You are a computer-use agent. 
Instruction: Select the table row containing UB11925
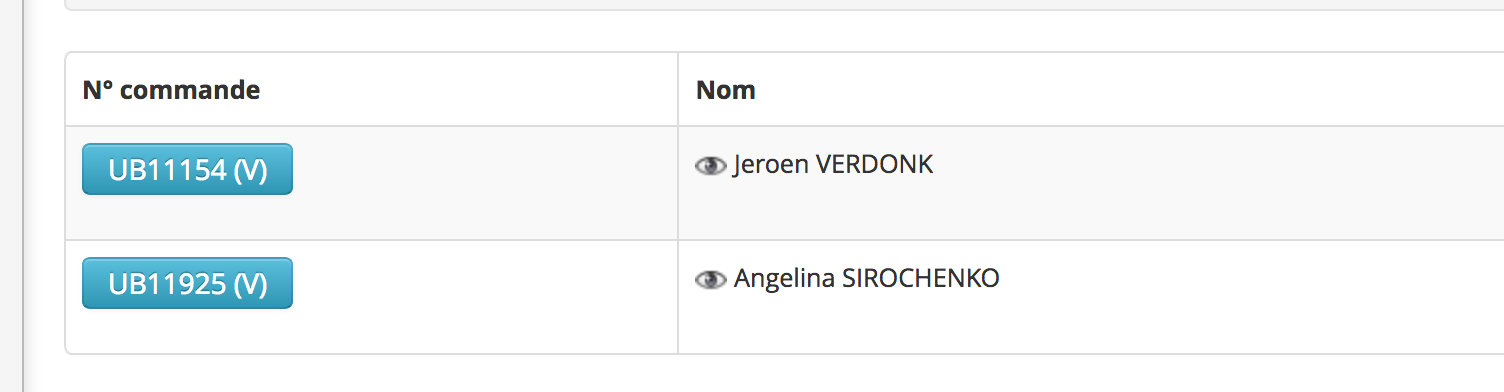[785, 297]
